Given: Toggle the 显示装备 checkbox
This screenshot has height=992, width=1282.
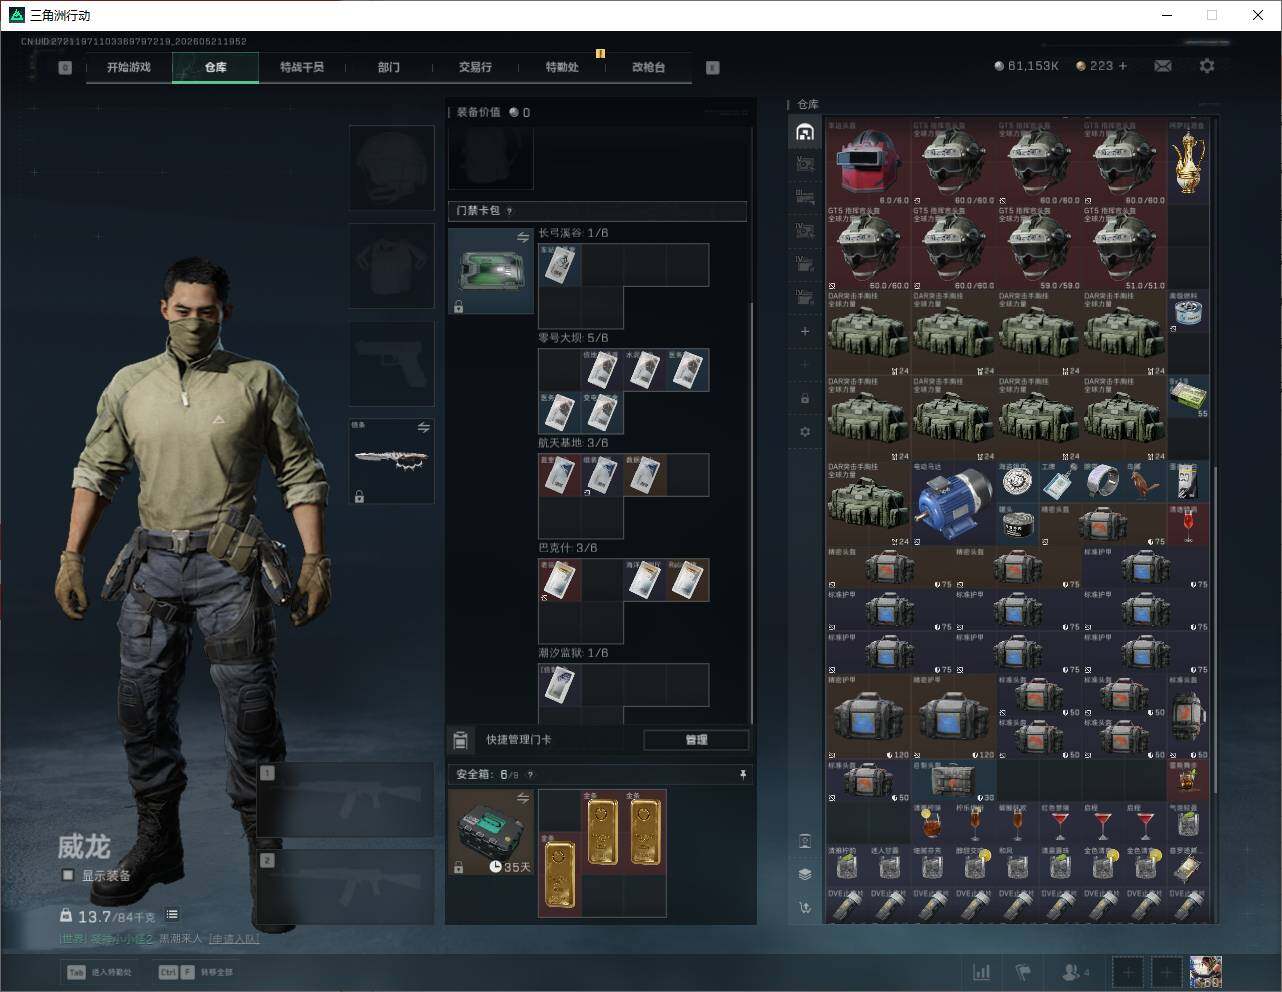Looking at the screenshot, I should point(68,875).
